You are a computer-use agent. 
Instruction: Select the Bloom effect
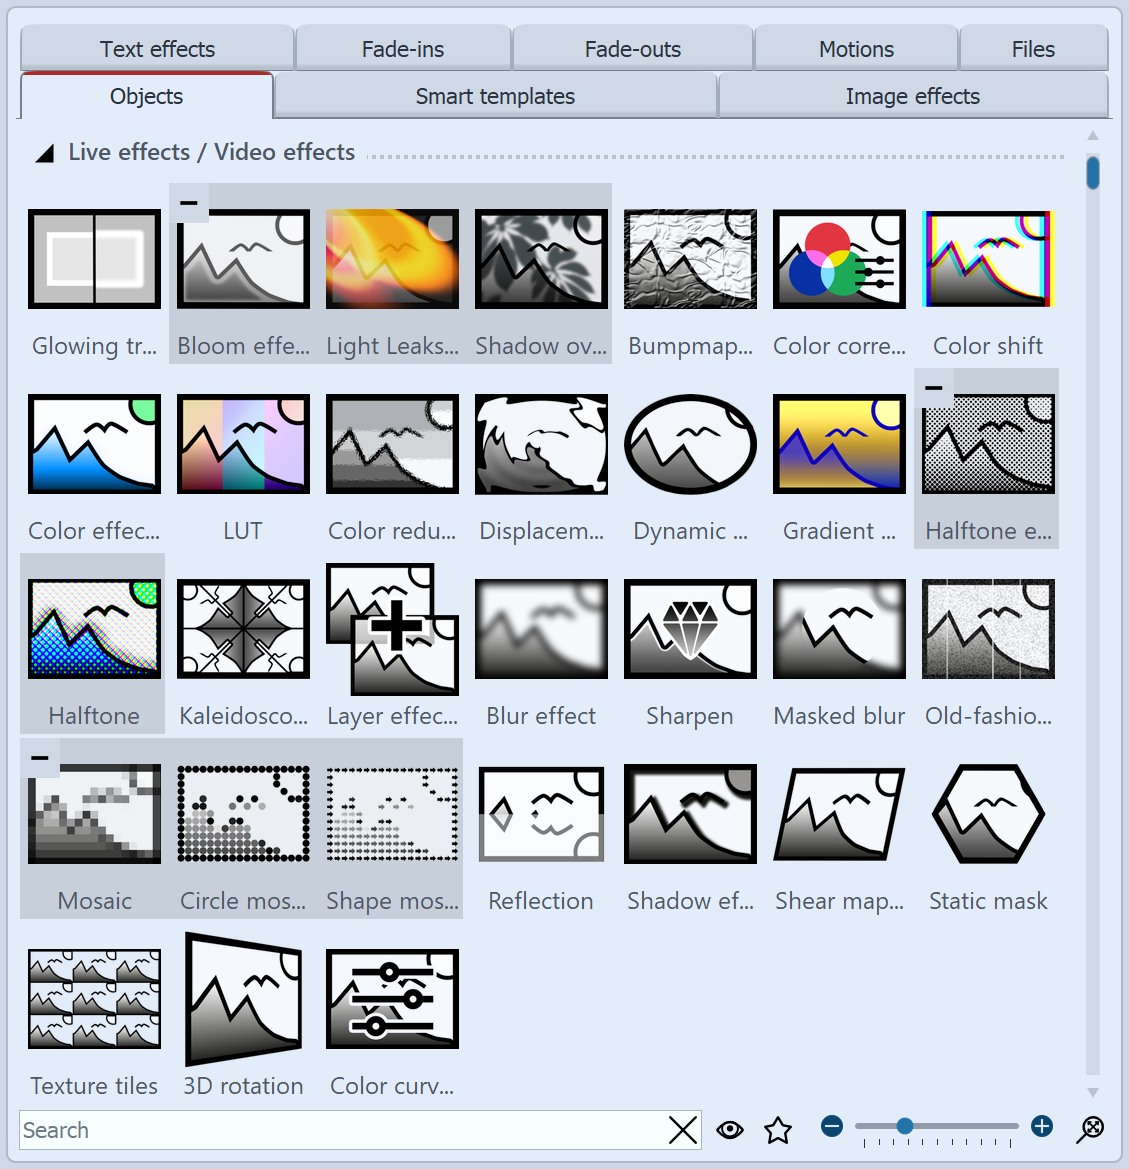[x=243, y=259]
